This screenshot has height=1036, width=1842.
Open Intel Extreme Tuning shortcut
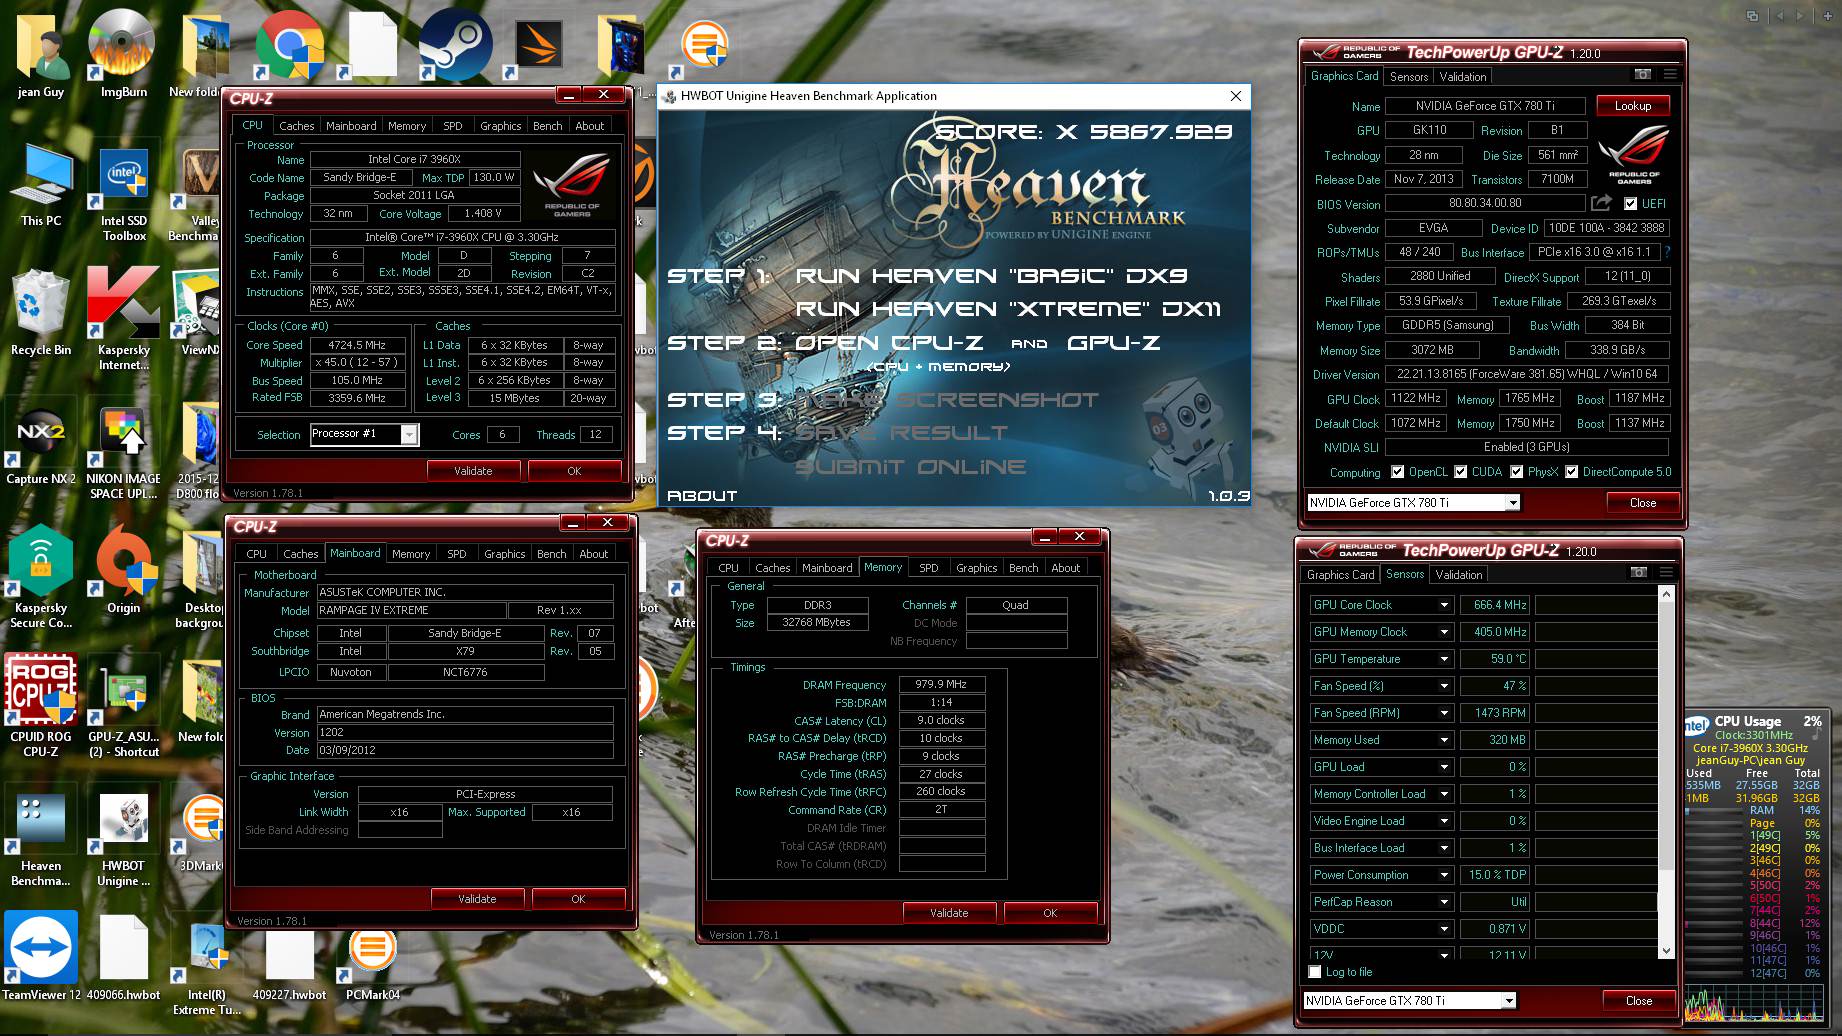pyautogui.click(x=207, y=965)
